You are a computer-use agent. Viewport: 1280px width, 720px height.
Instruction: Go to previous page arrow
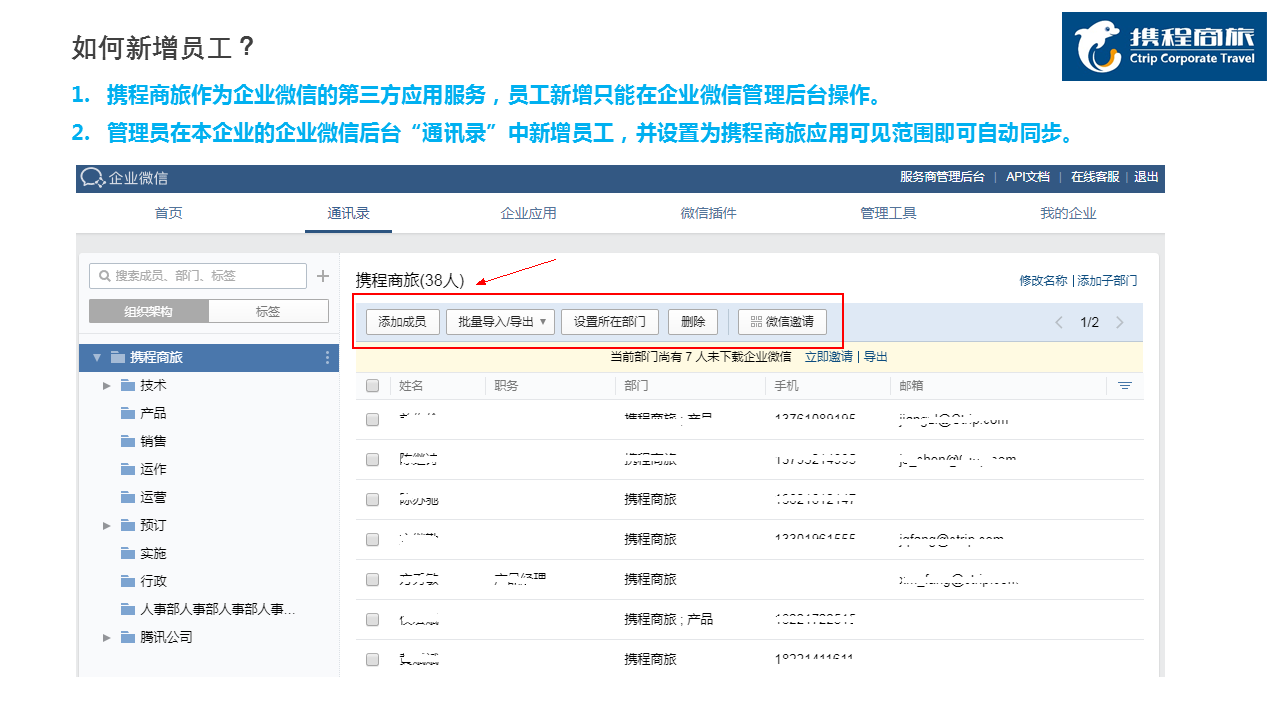coord(1059,322)
